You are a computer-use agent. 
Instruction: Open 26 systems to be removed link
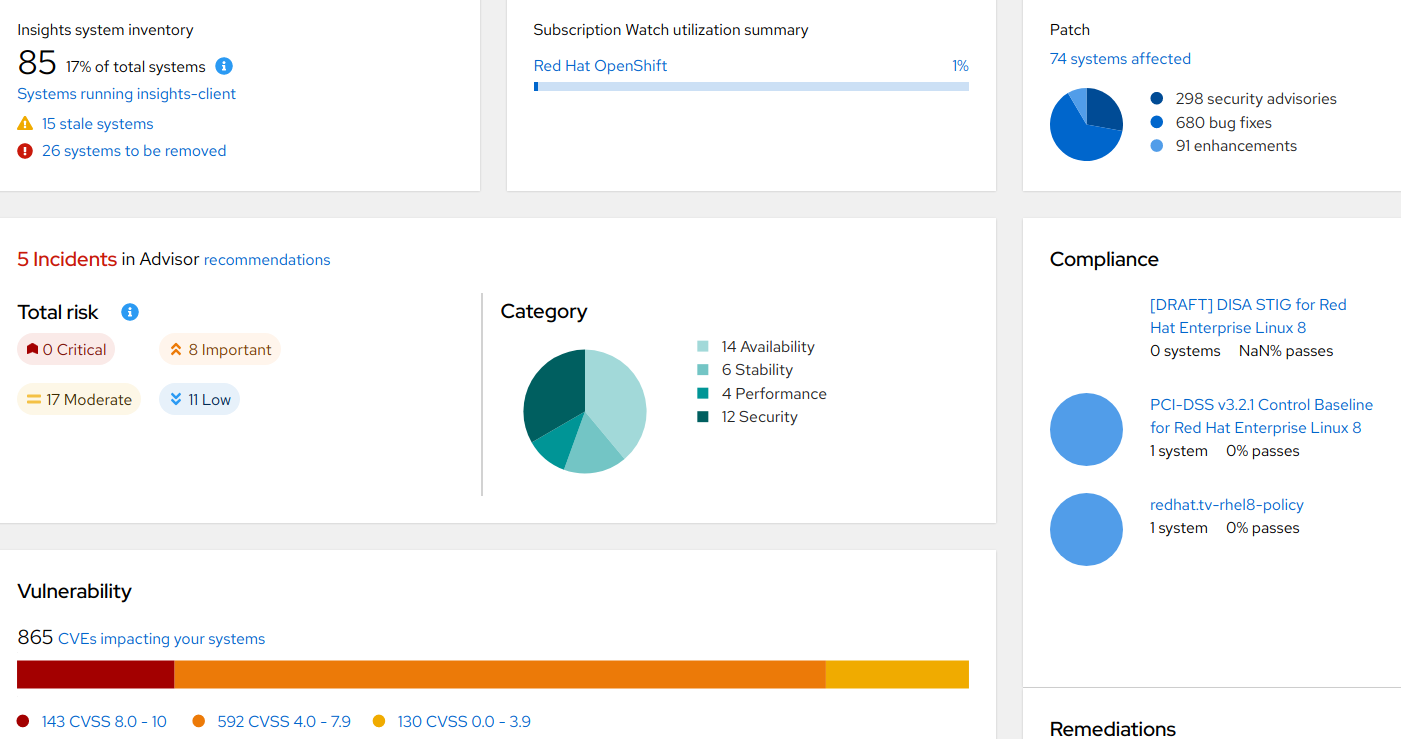coord(134,151)
